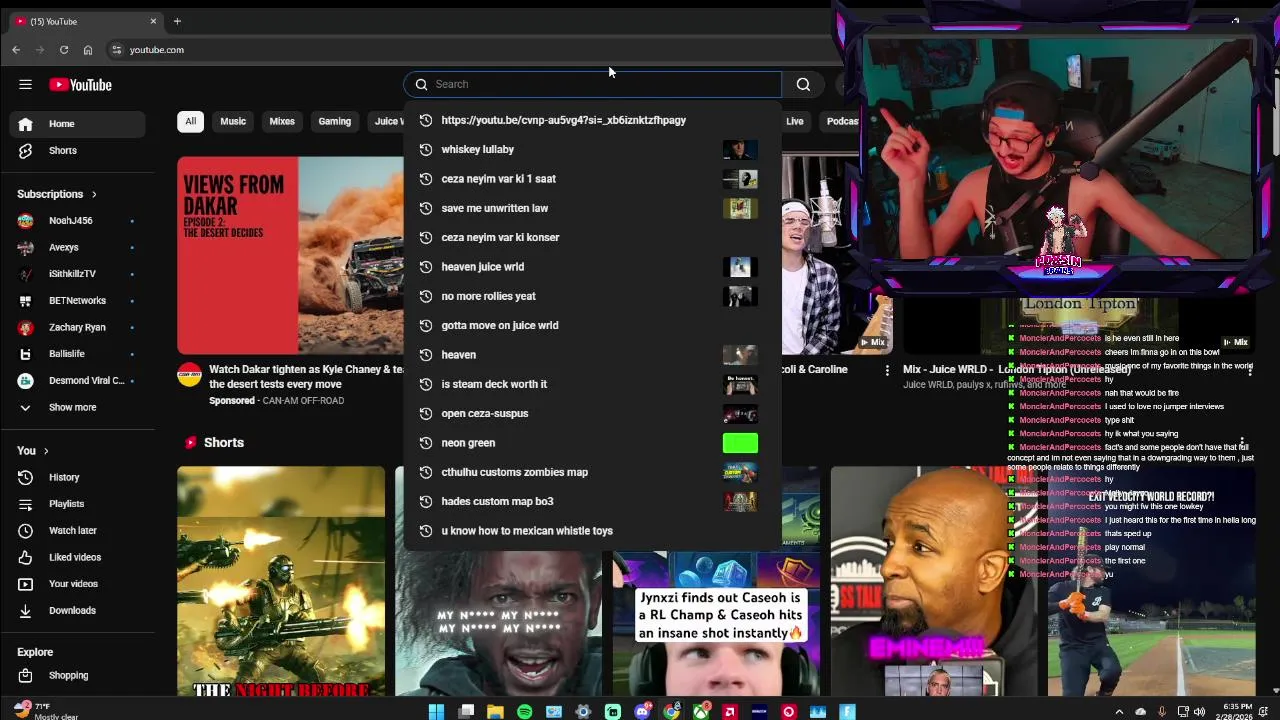Choose 'whiskey lullaby' search suggestion
Image resolution: width=1280 pixels, height=720 pixels.
pos(593,150)
